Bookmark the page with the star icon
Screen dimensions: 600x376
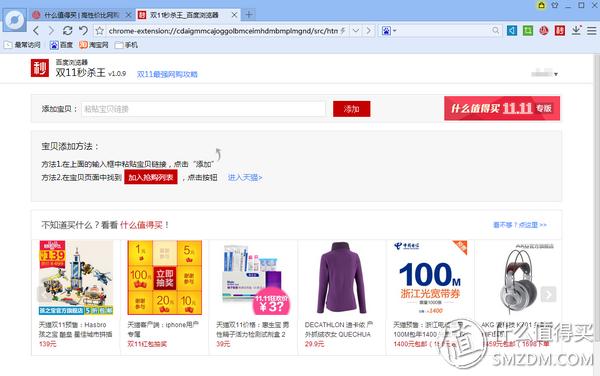click(x=99, y=31)
